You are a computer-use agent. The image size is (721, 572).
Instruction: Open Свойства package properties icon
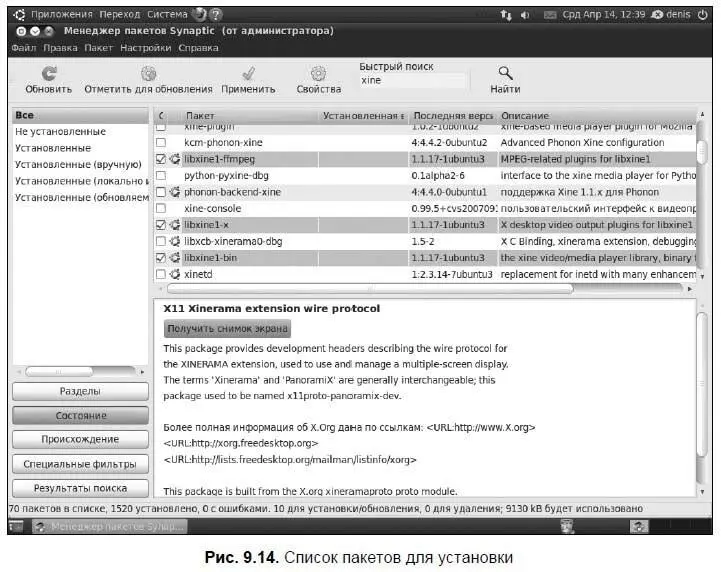point(318,73)
